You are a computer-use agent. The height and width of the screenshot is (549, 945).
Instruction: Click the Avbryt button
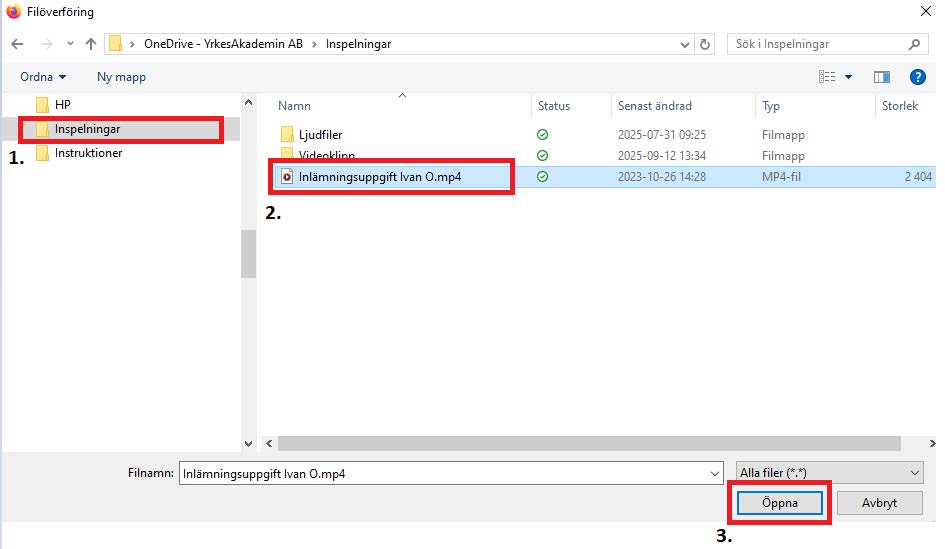coord(879,503)
